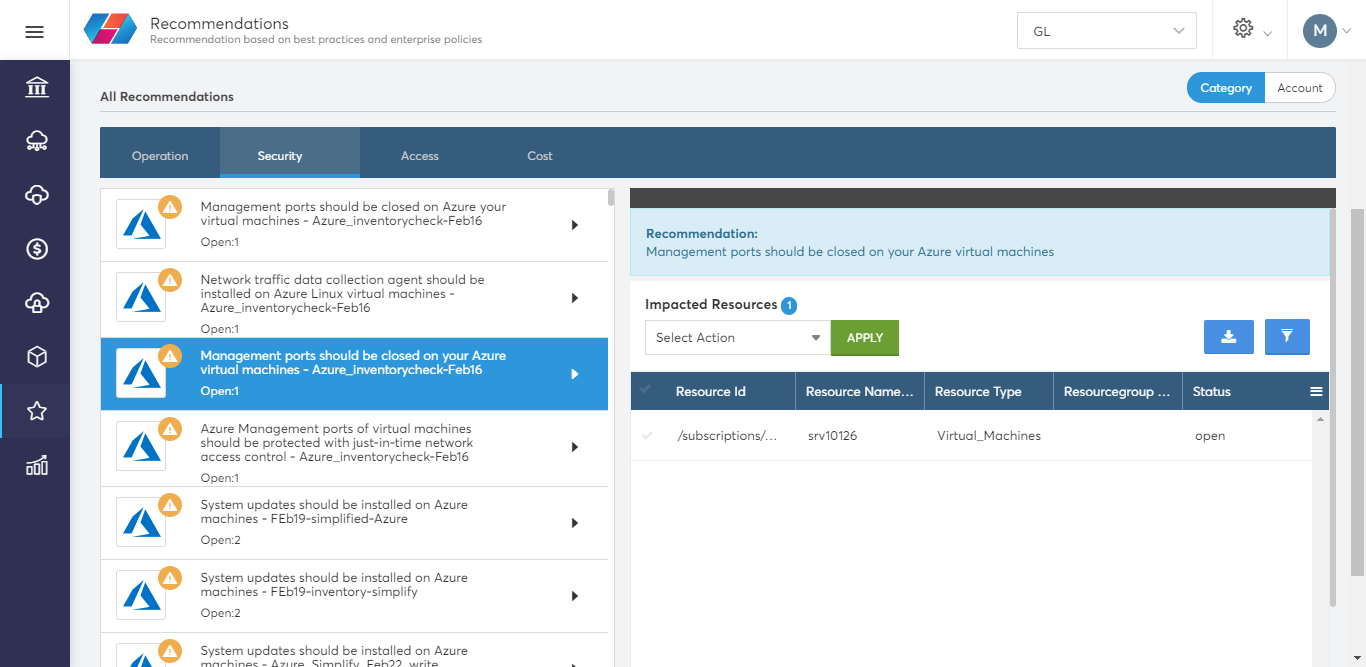Select the srv10126 row checkbox
The image size is (1366, 667).
[647, 436]
